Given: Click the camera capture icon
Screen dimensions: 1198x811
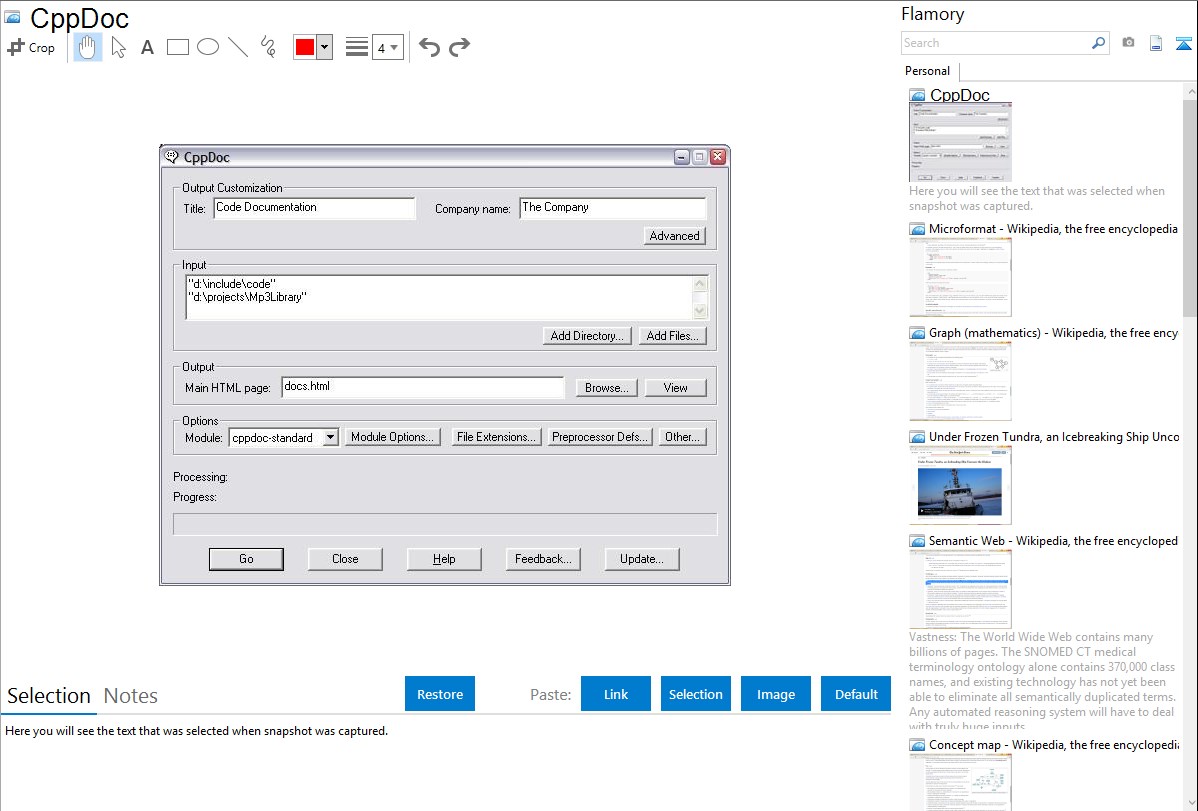Looking at the screenshot, I should point(1128,43).
